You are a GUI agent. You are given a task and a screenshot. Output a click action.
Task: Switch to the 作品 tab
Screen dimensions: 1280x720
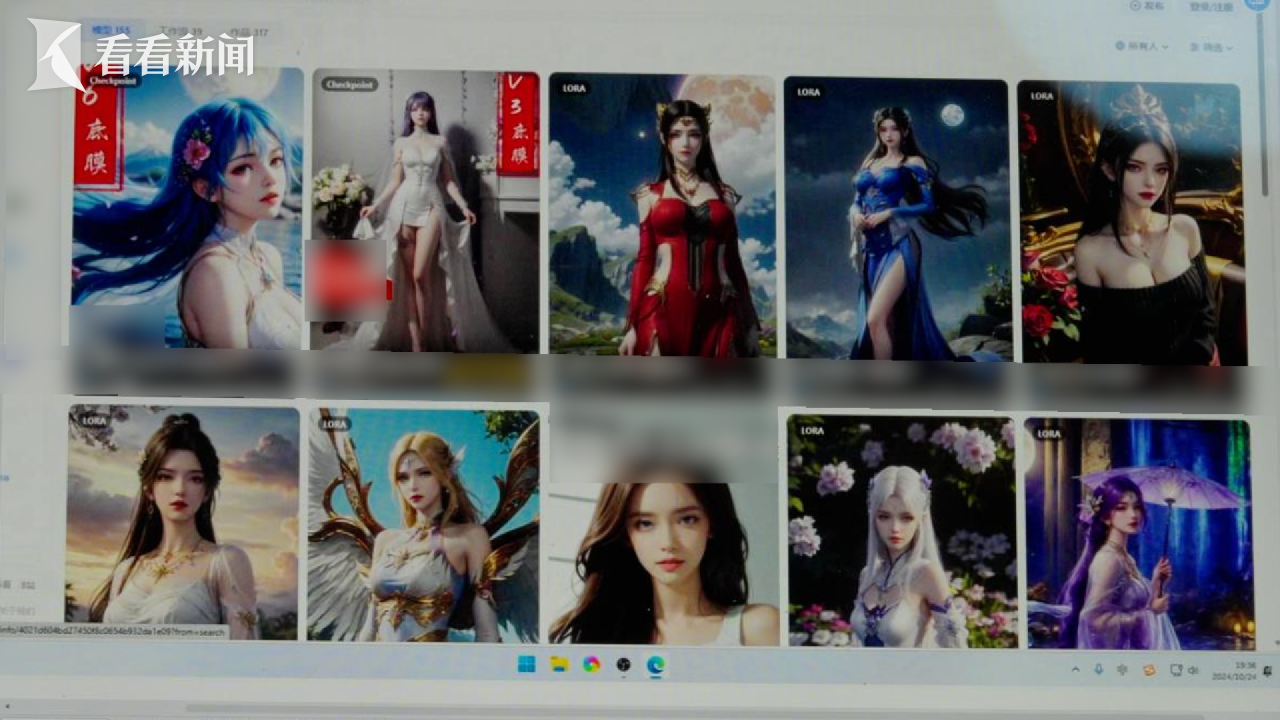point(244,33)
